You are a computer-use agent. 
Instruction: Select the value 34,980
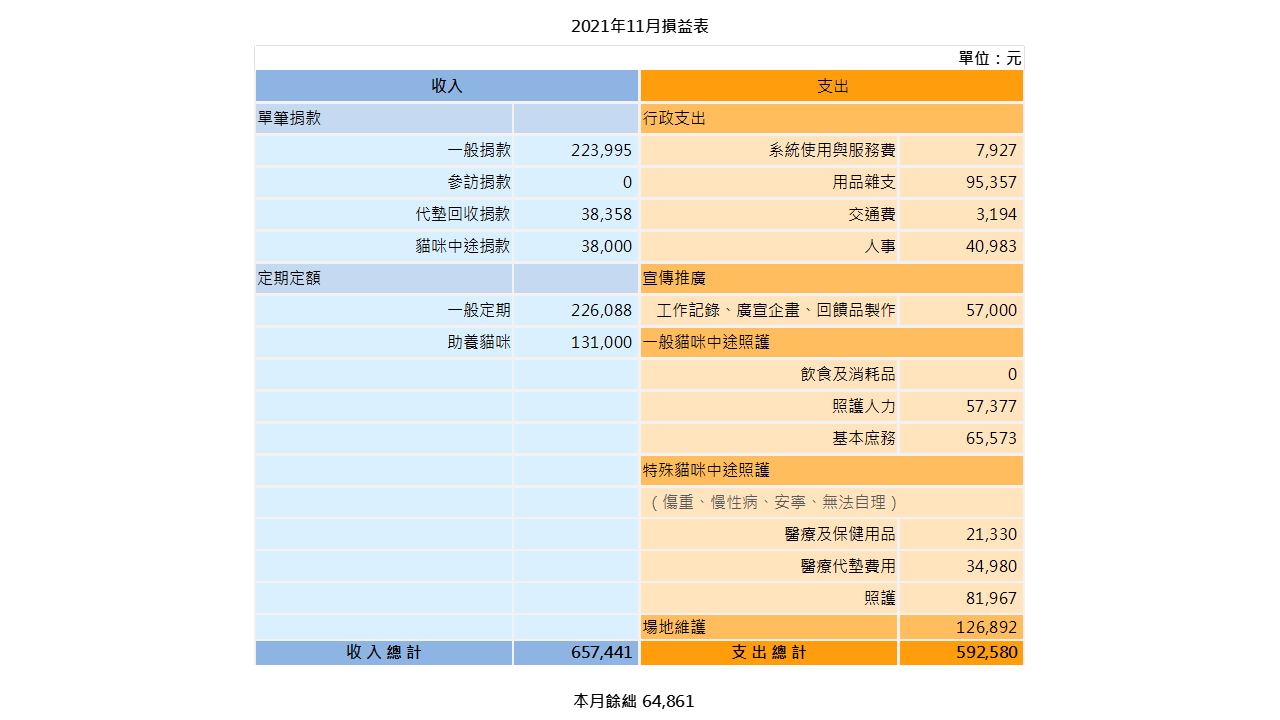pyautogui.click(x=992, y=566)
